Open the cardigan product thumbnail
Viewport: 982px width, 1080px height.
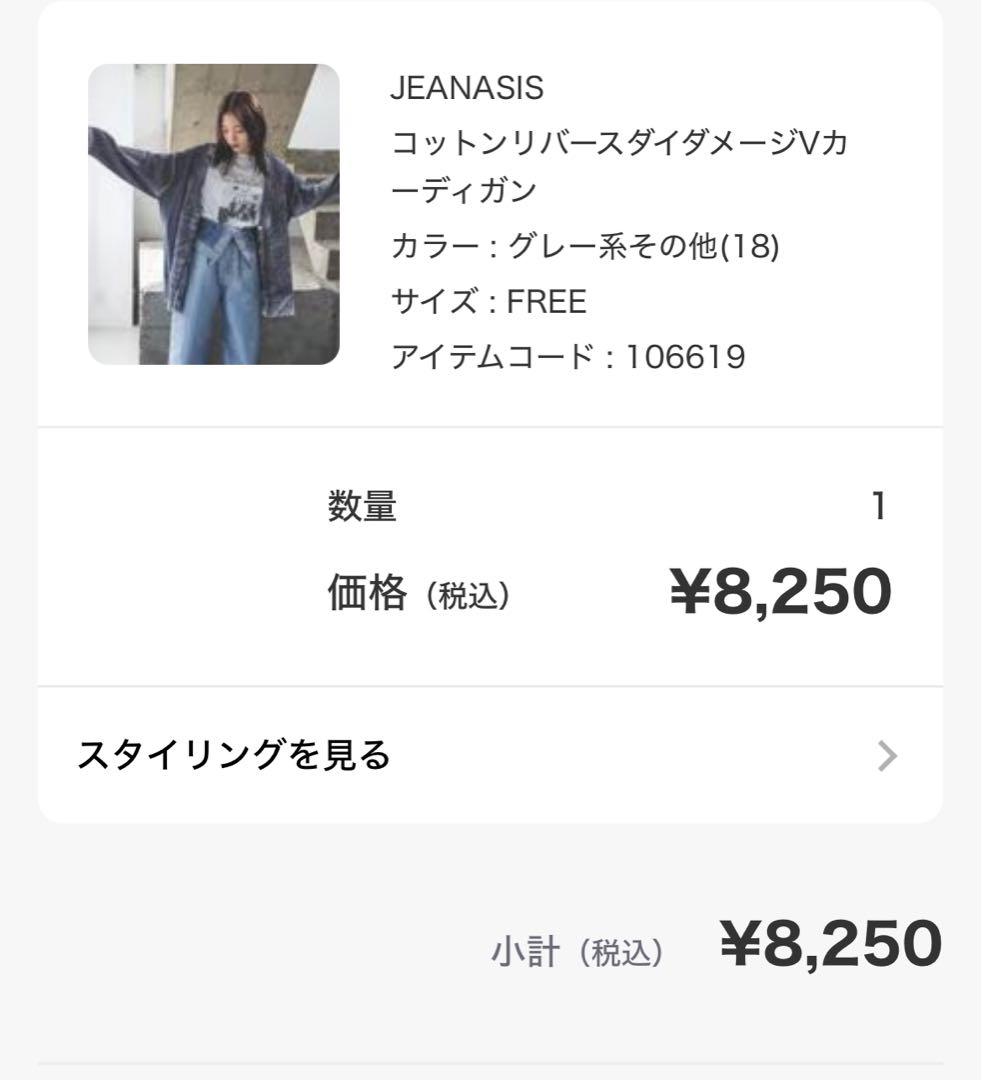click(213, 214)
